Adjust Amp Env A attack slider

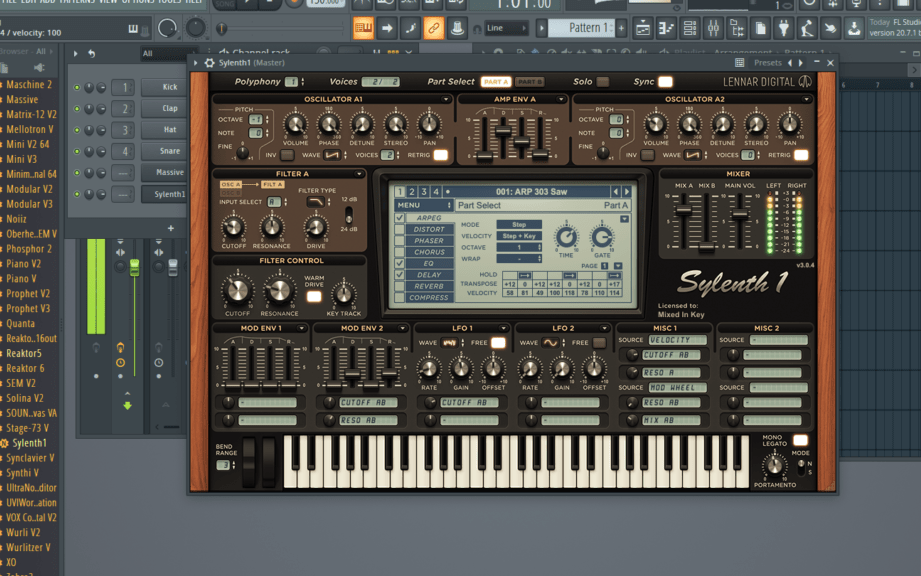click(485, 156)
